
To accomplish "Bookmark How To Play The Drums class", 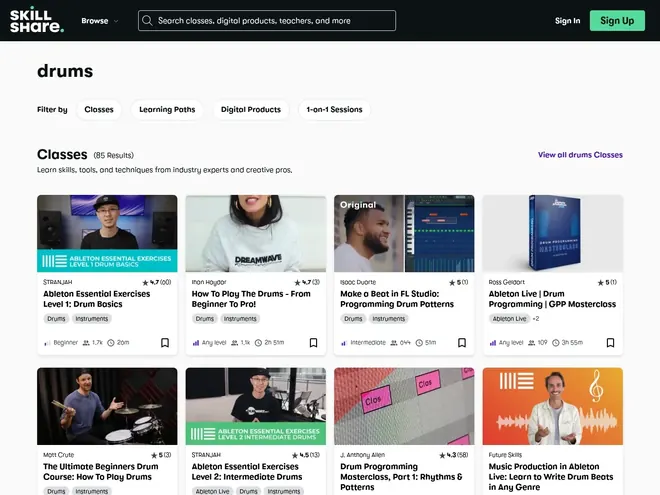I will (314, 343).
